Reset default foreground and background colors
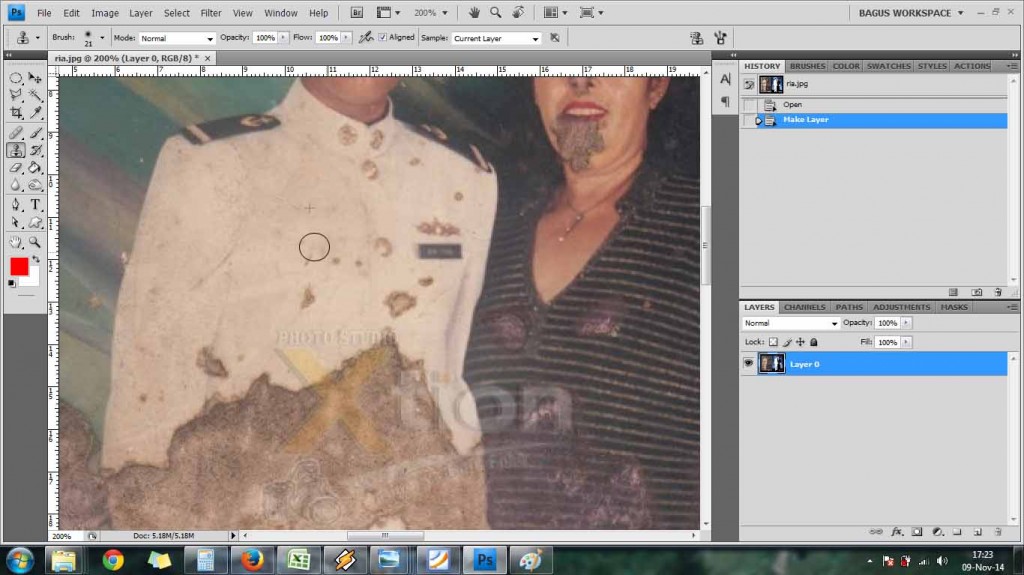 pyautogui.click(x=12, y=284)
